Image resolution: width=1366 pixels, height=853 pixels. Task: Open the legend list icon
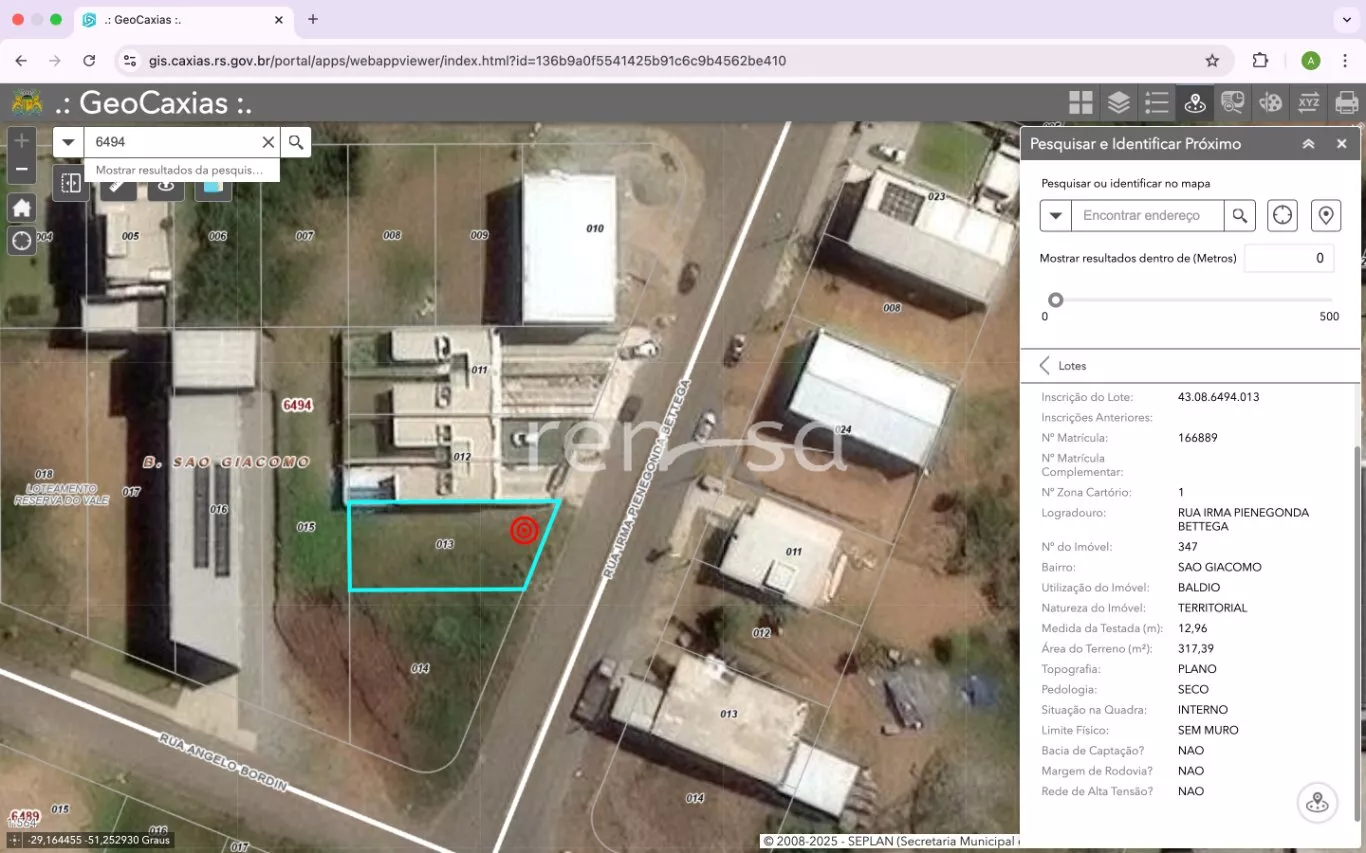pyautogui.click(x=1156, y=102)
